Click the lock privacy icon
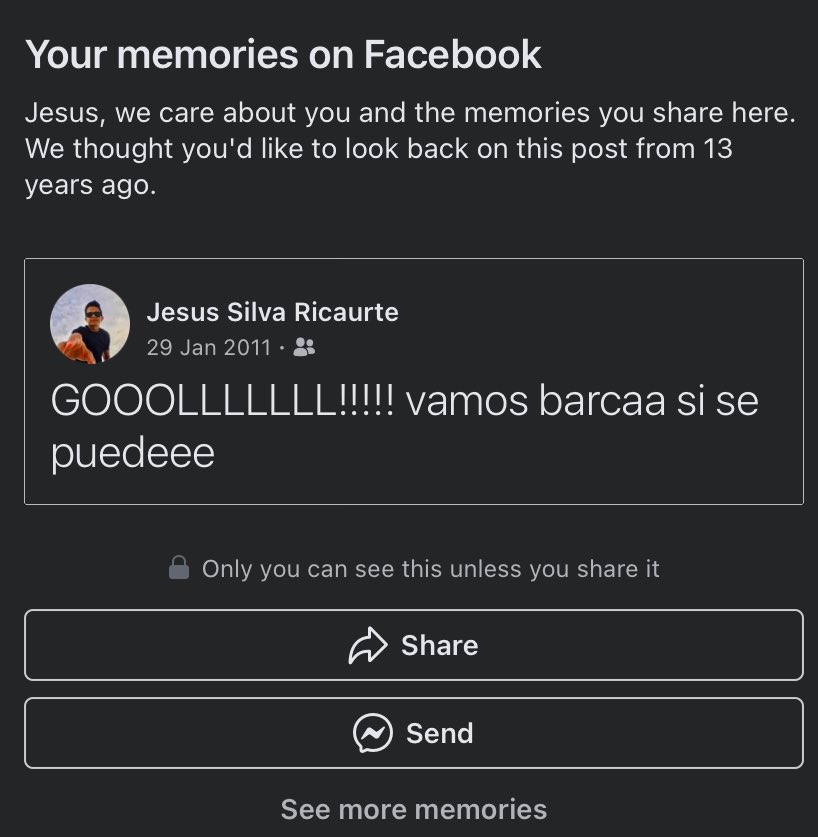Screen dimensions: 818x837 [x=179, y=568]
